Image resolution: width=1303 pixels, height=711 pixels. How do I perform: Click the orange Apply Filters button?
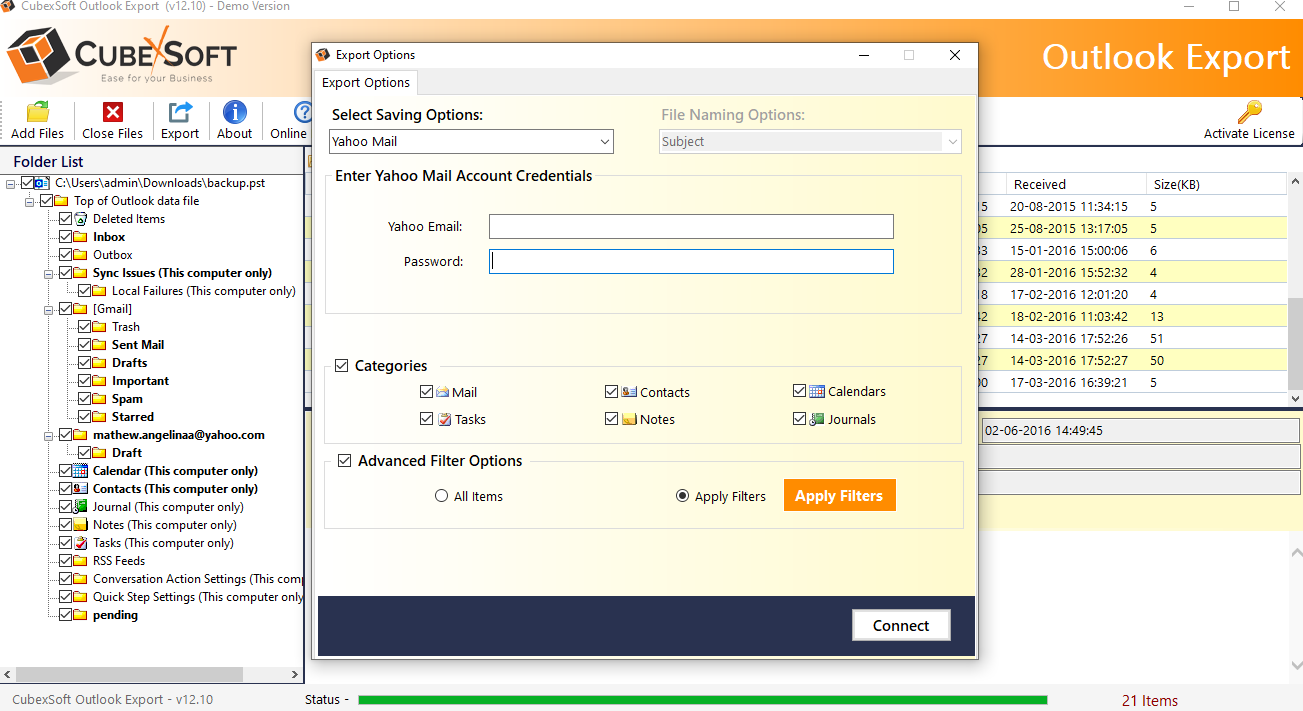(x=839, y=496)
